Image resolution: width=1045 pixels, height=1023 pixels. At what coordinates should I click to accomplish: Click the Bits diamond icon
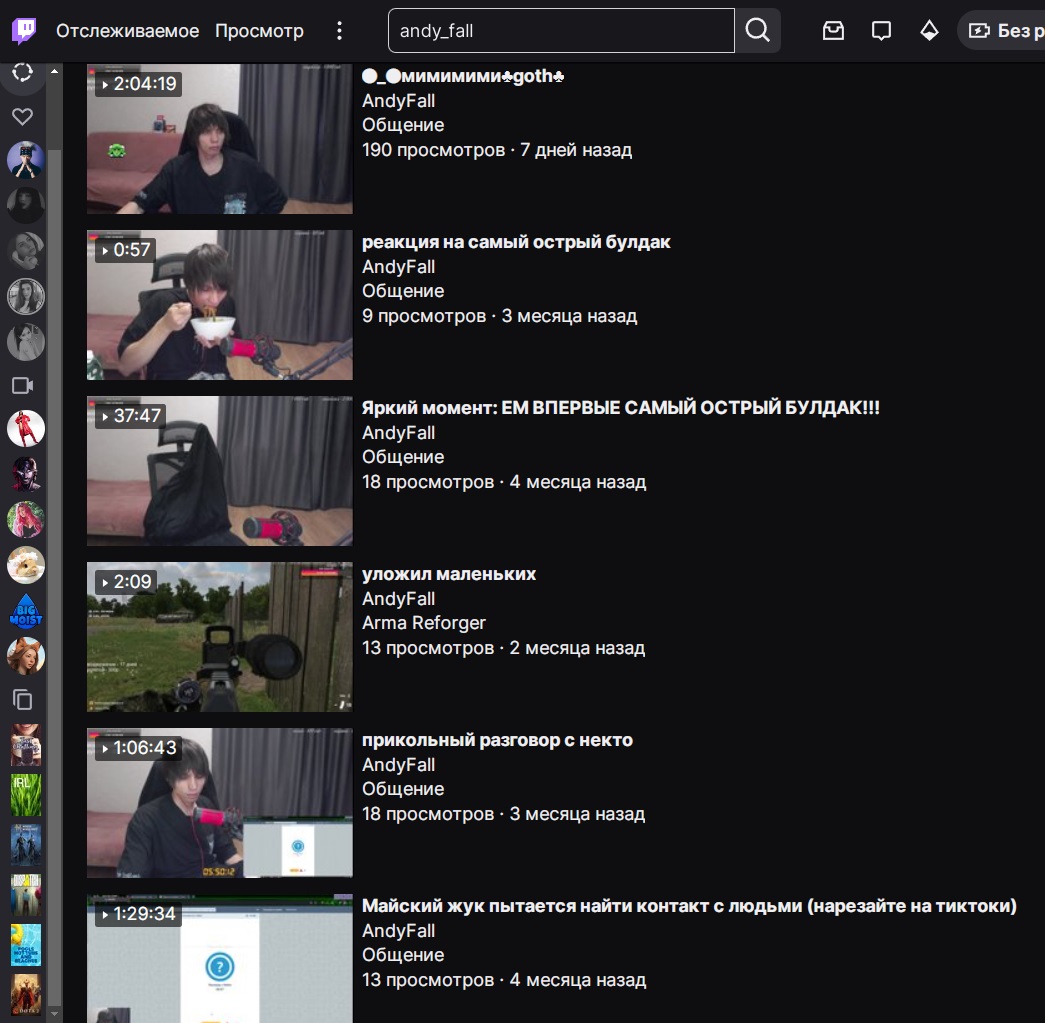(929, 31)
